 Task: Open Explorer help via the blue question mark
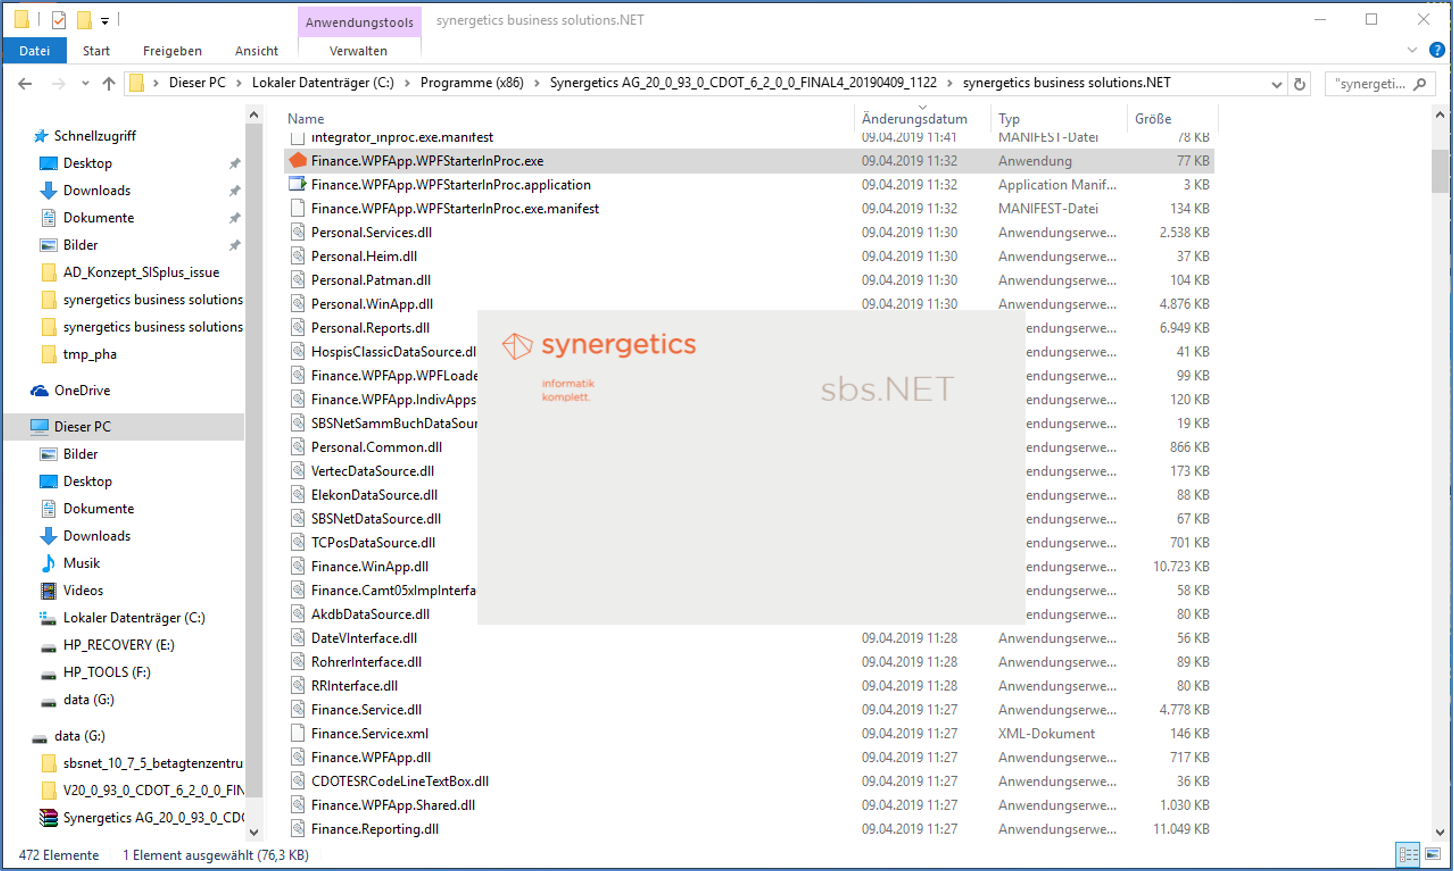click(1437, 50)
